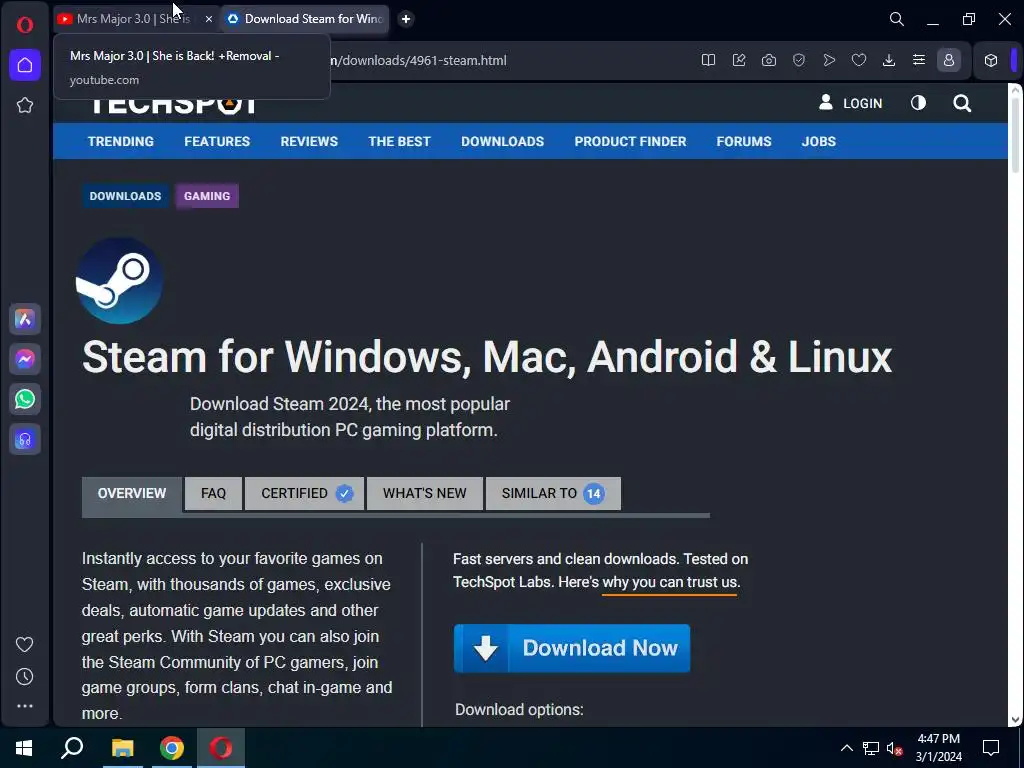Open History clock icon in sidebar
Image resolution: width=1024 pixels, height=768 pixels.
25,677
